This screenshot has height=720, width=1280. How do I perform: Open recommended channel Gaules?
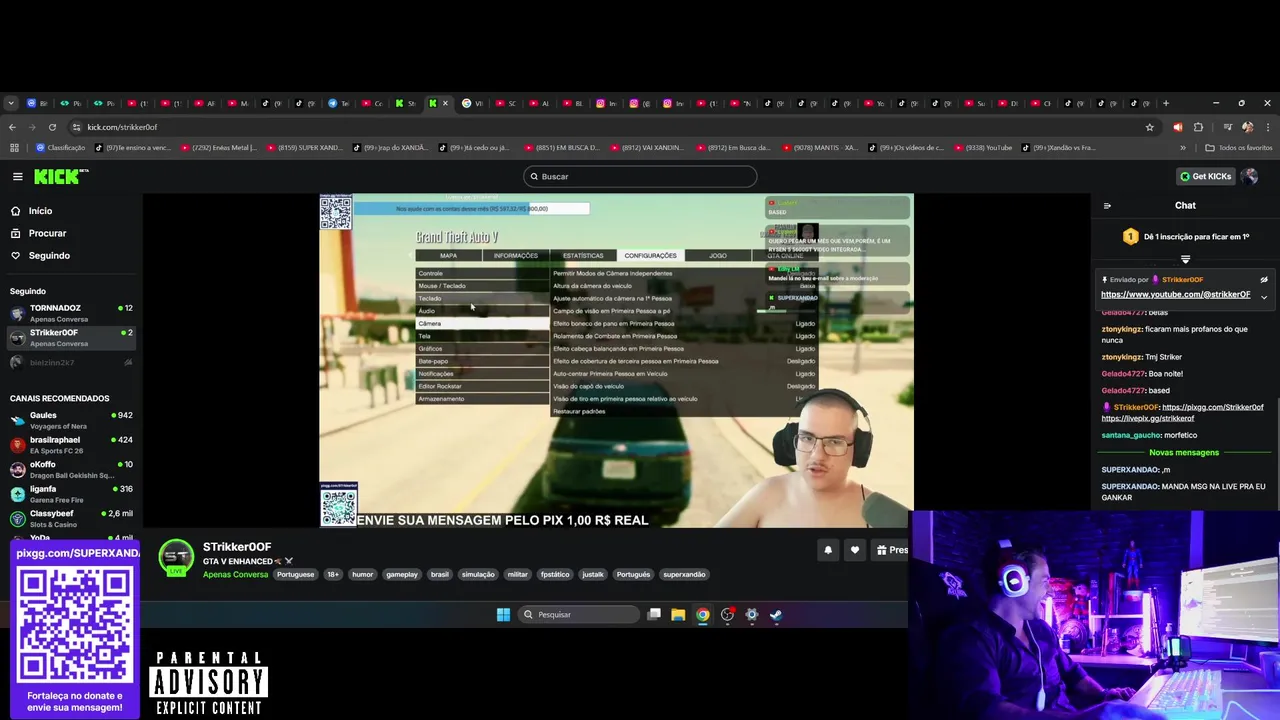70,420
